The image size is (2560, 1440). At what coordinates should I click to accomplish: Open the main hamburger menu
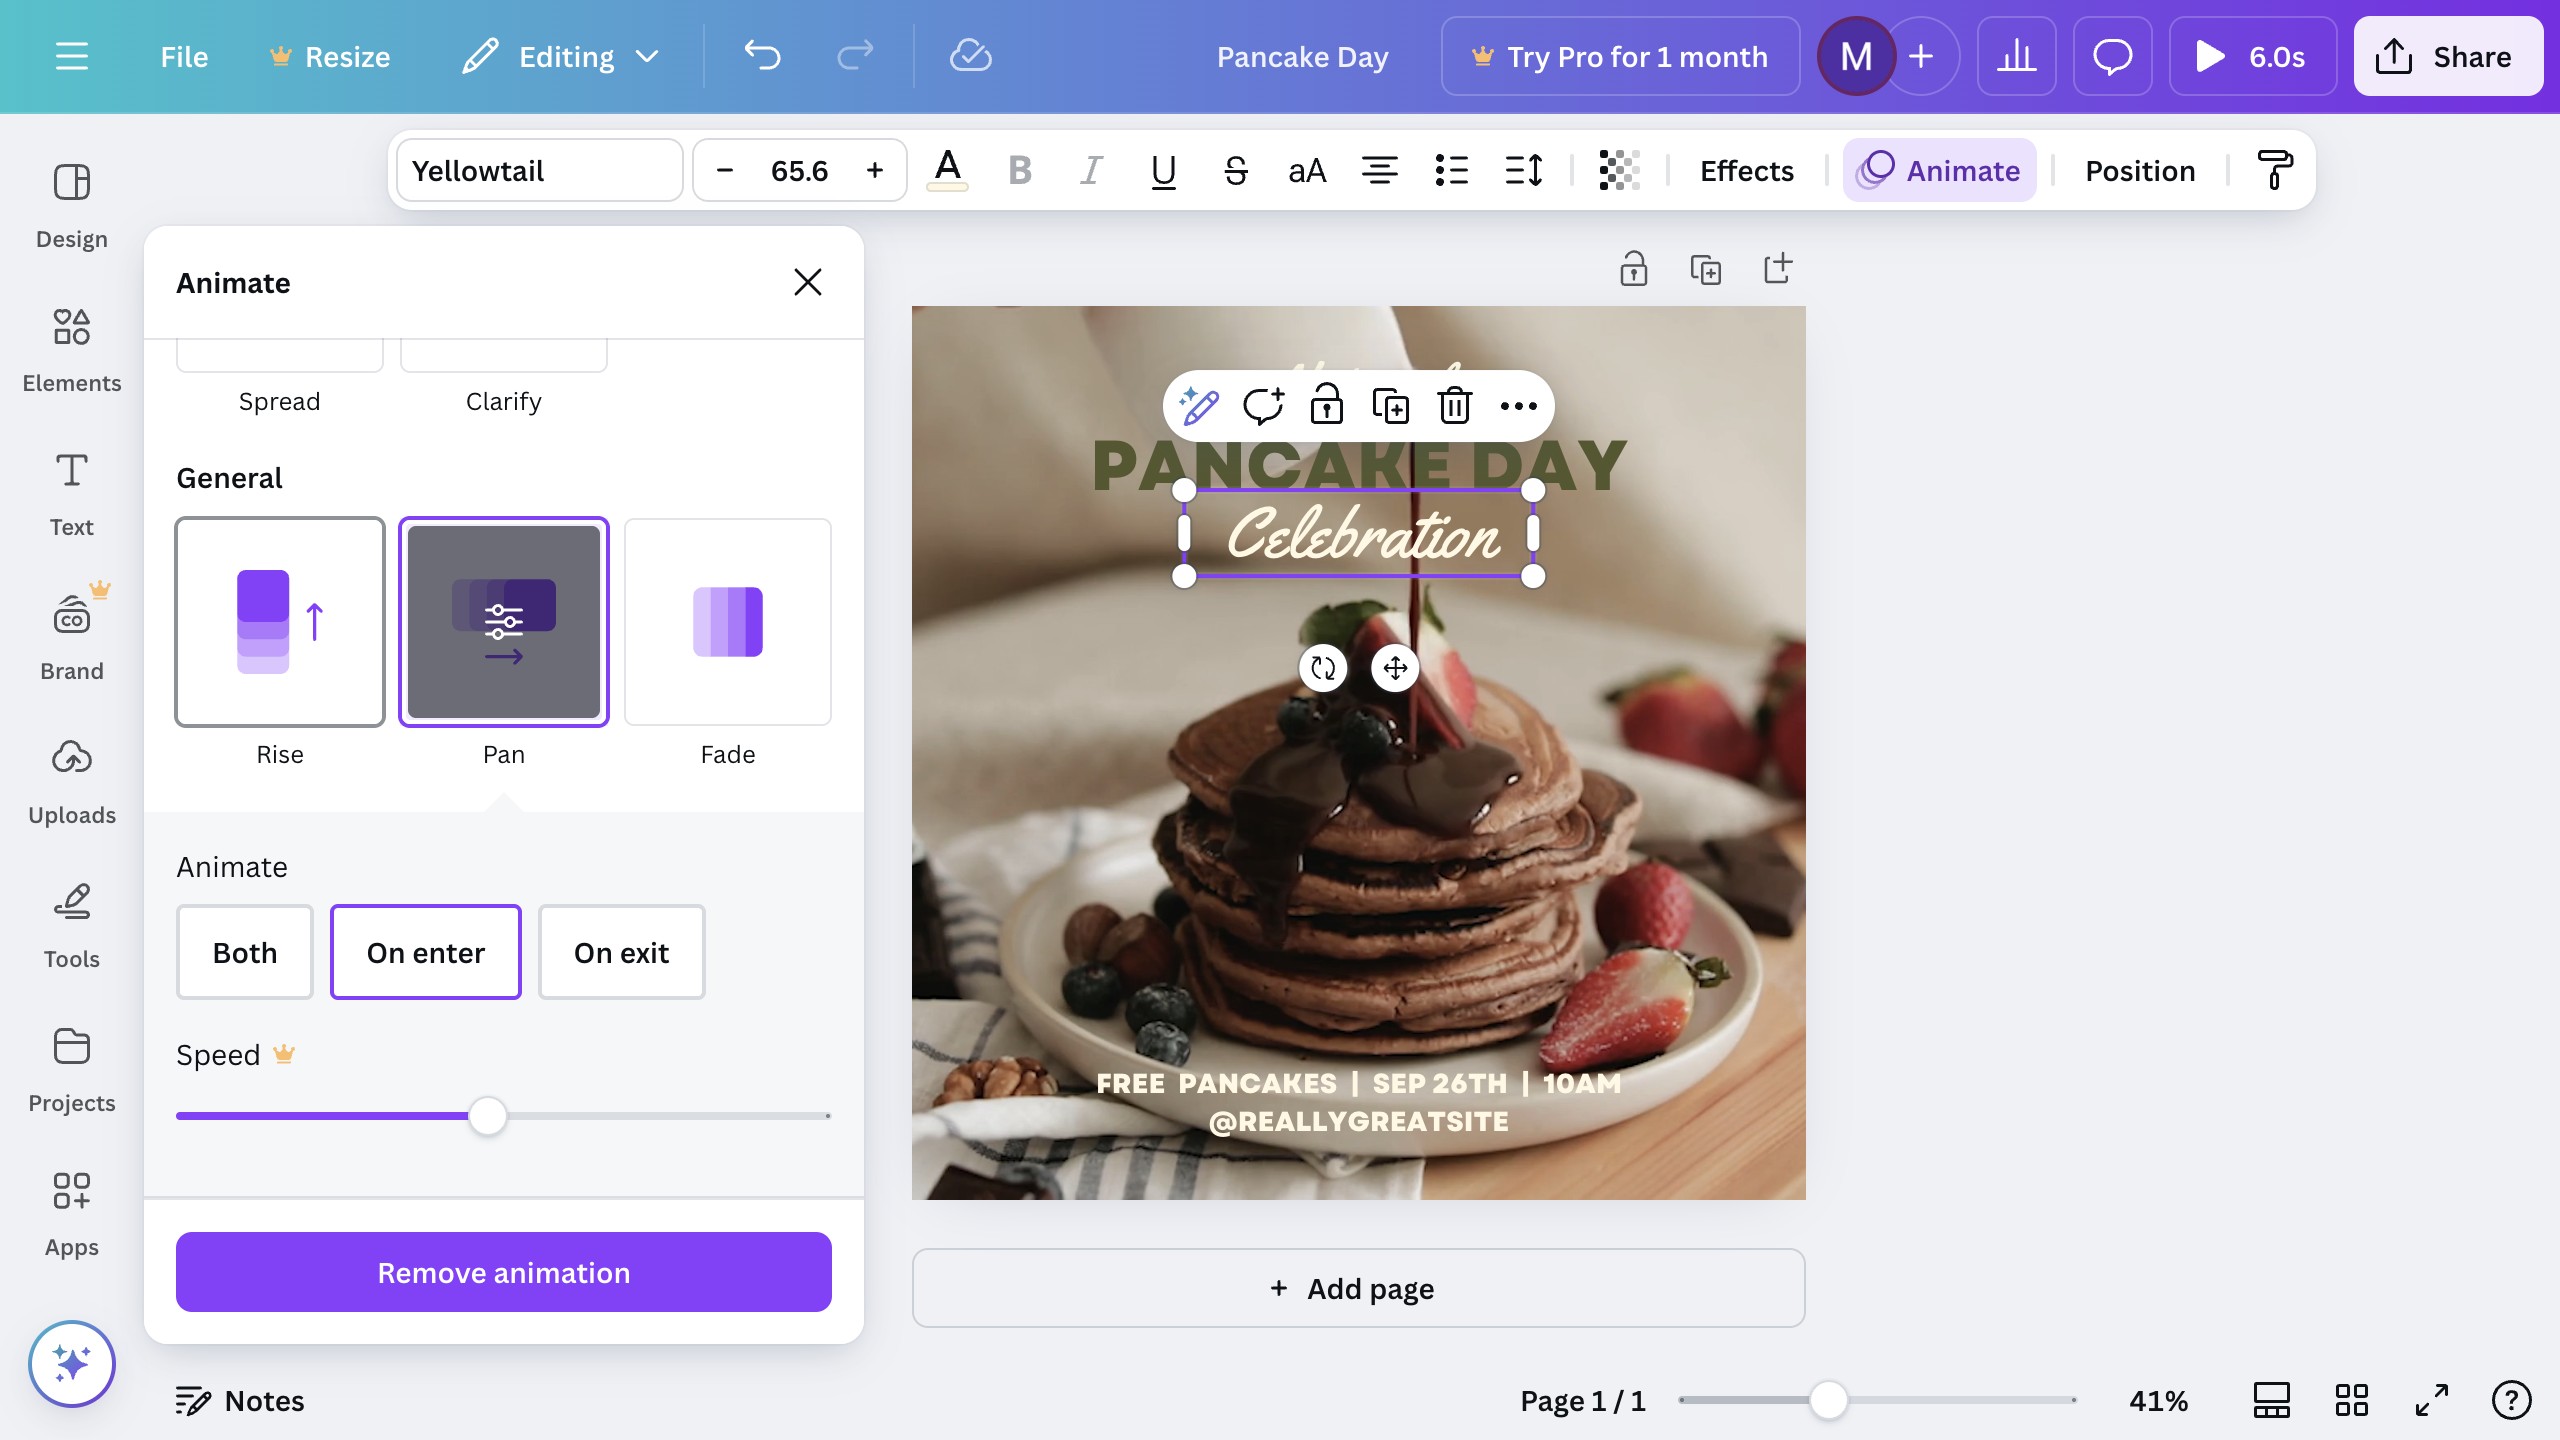[71, 56]
